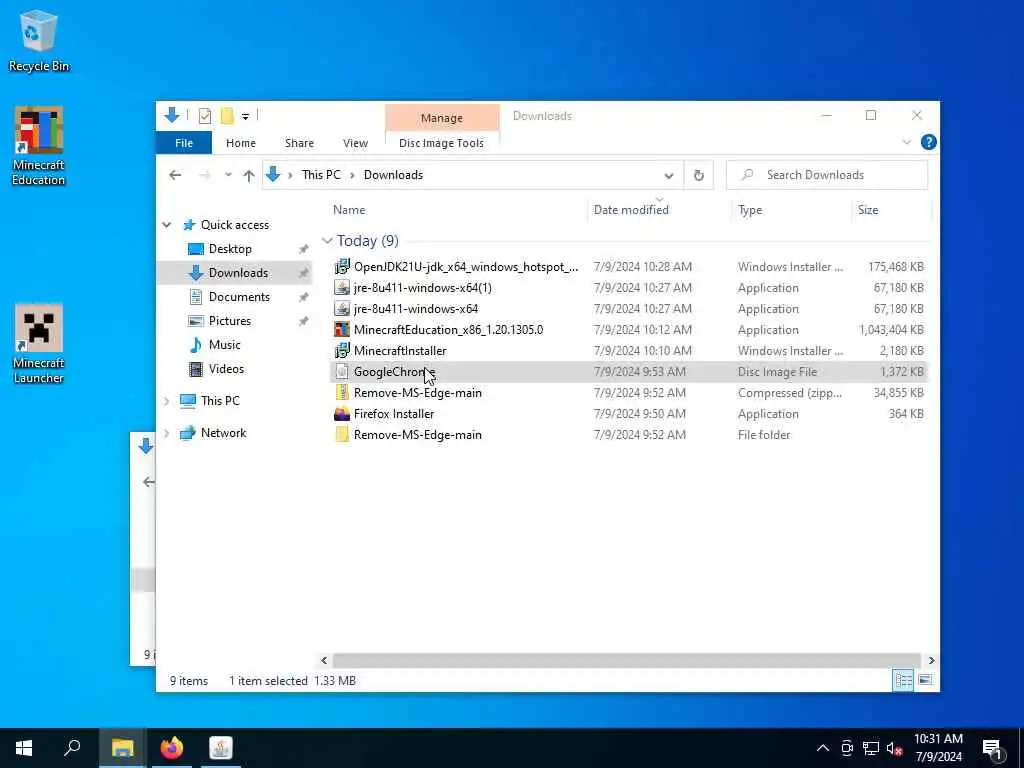Select the Minecraft Education desktop shortcut

(x=39, y=146)
